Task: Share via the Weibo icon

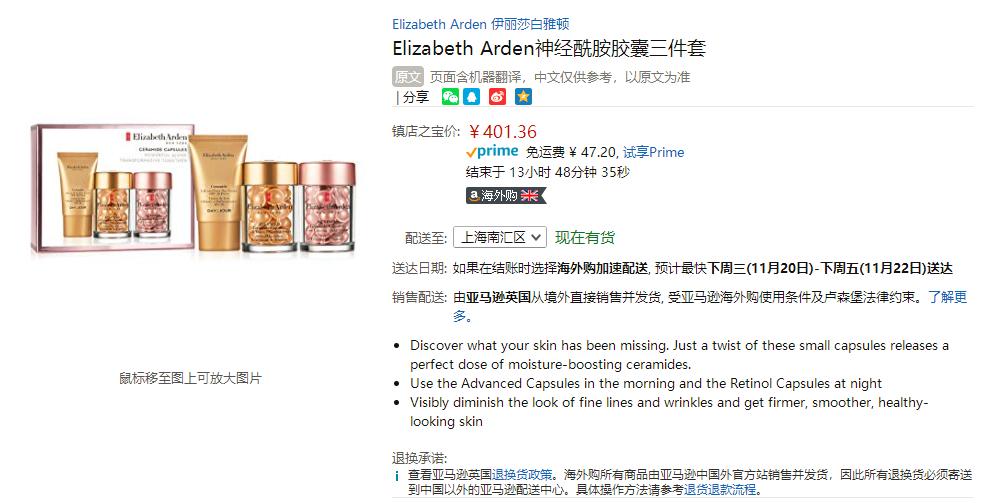Action: (498, 96)
